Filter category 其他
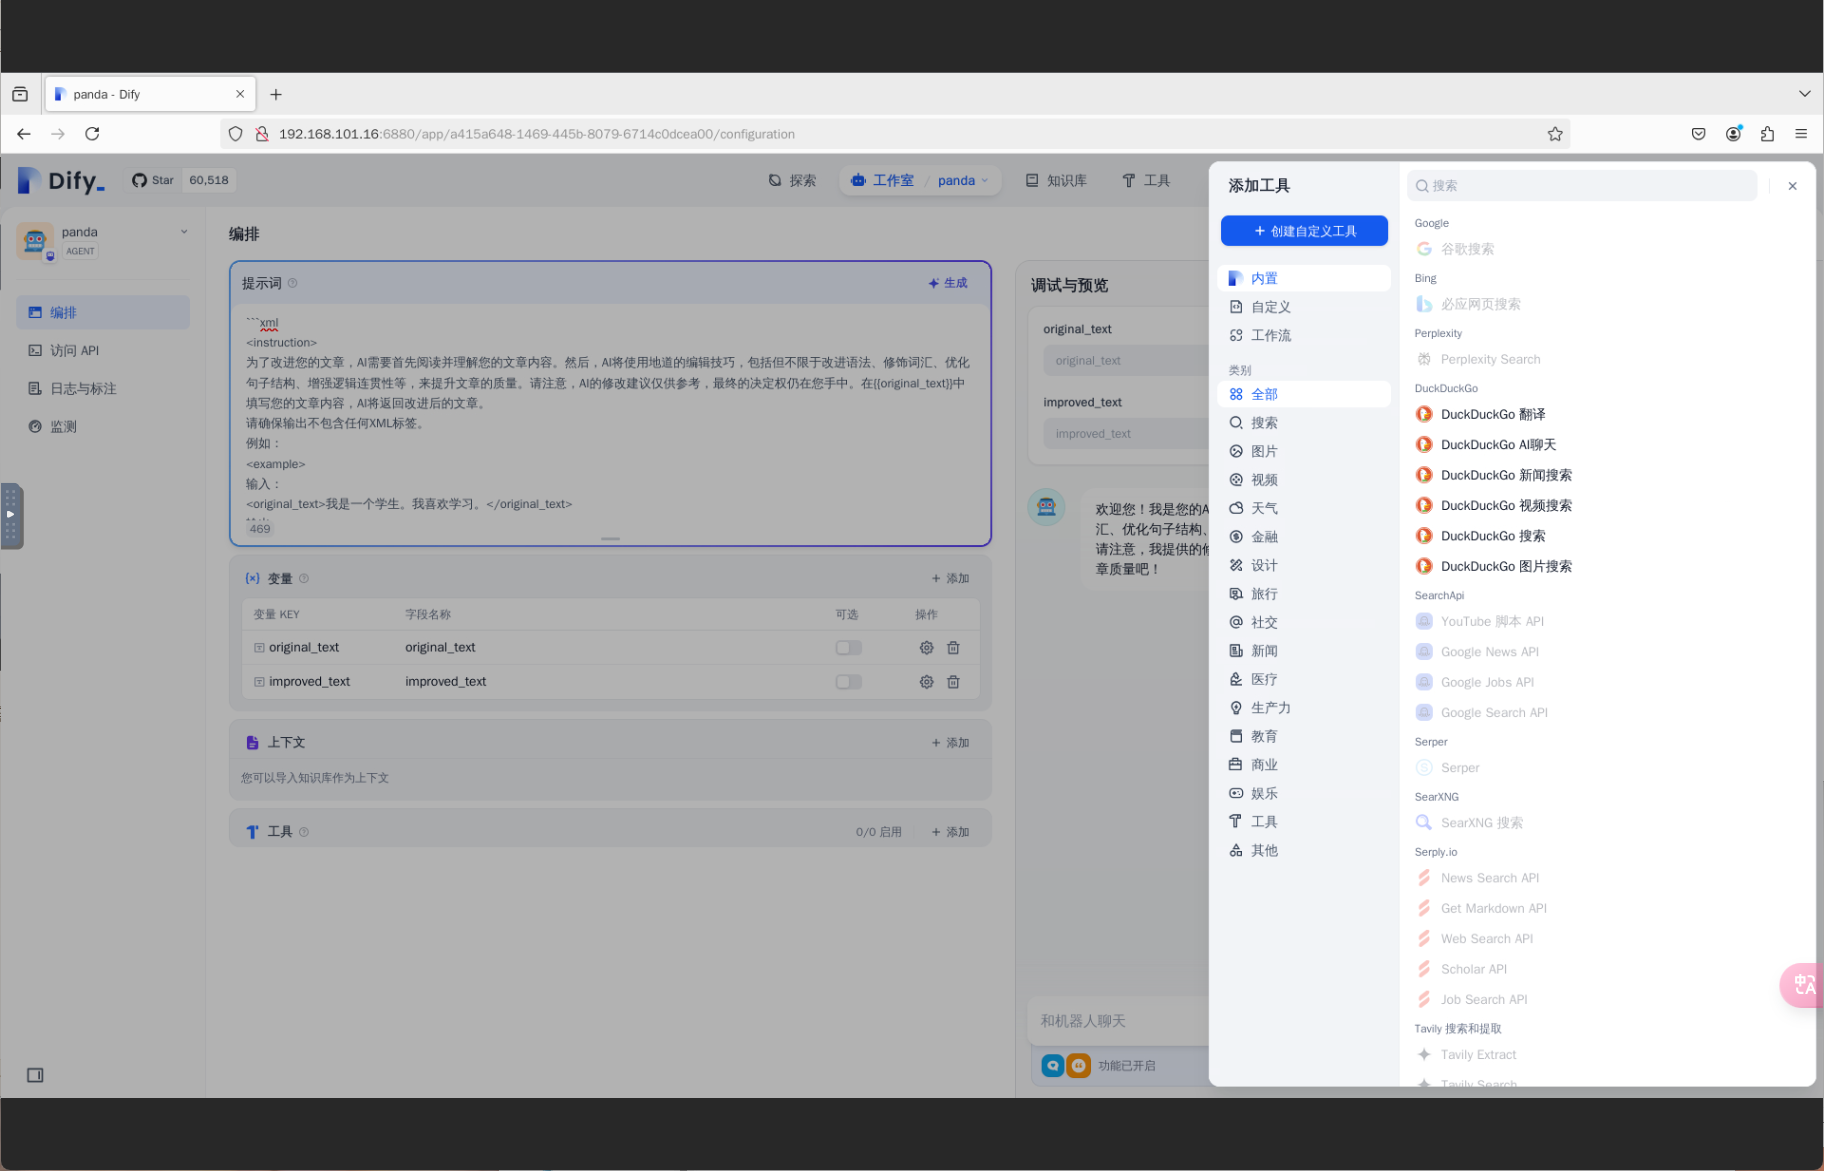This screenshot has height=1171, width=1824. [x=1304, y=851]
